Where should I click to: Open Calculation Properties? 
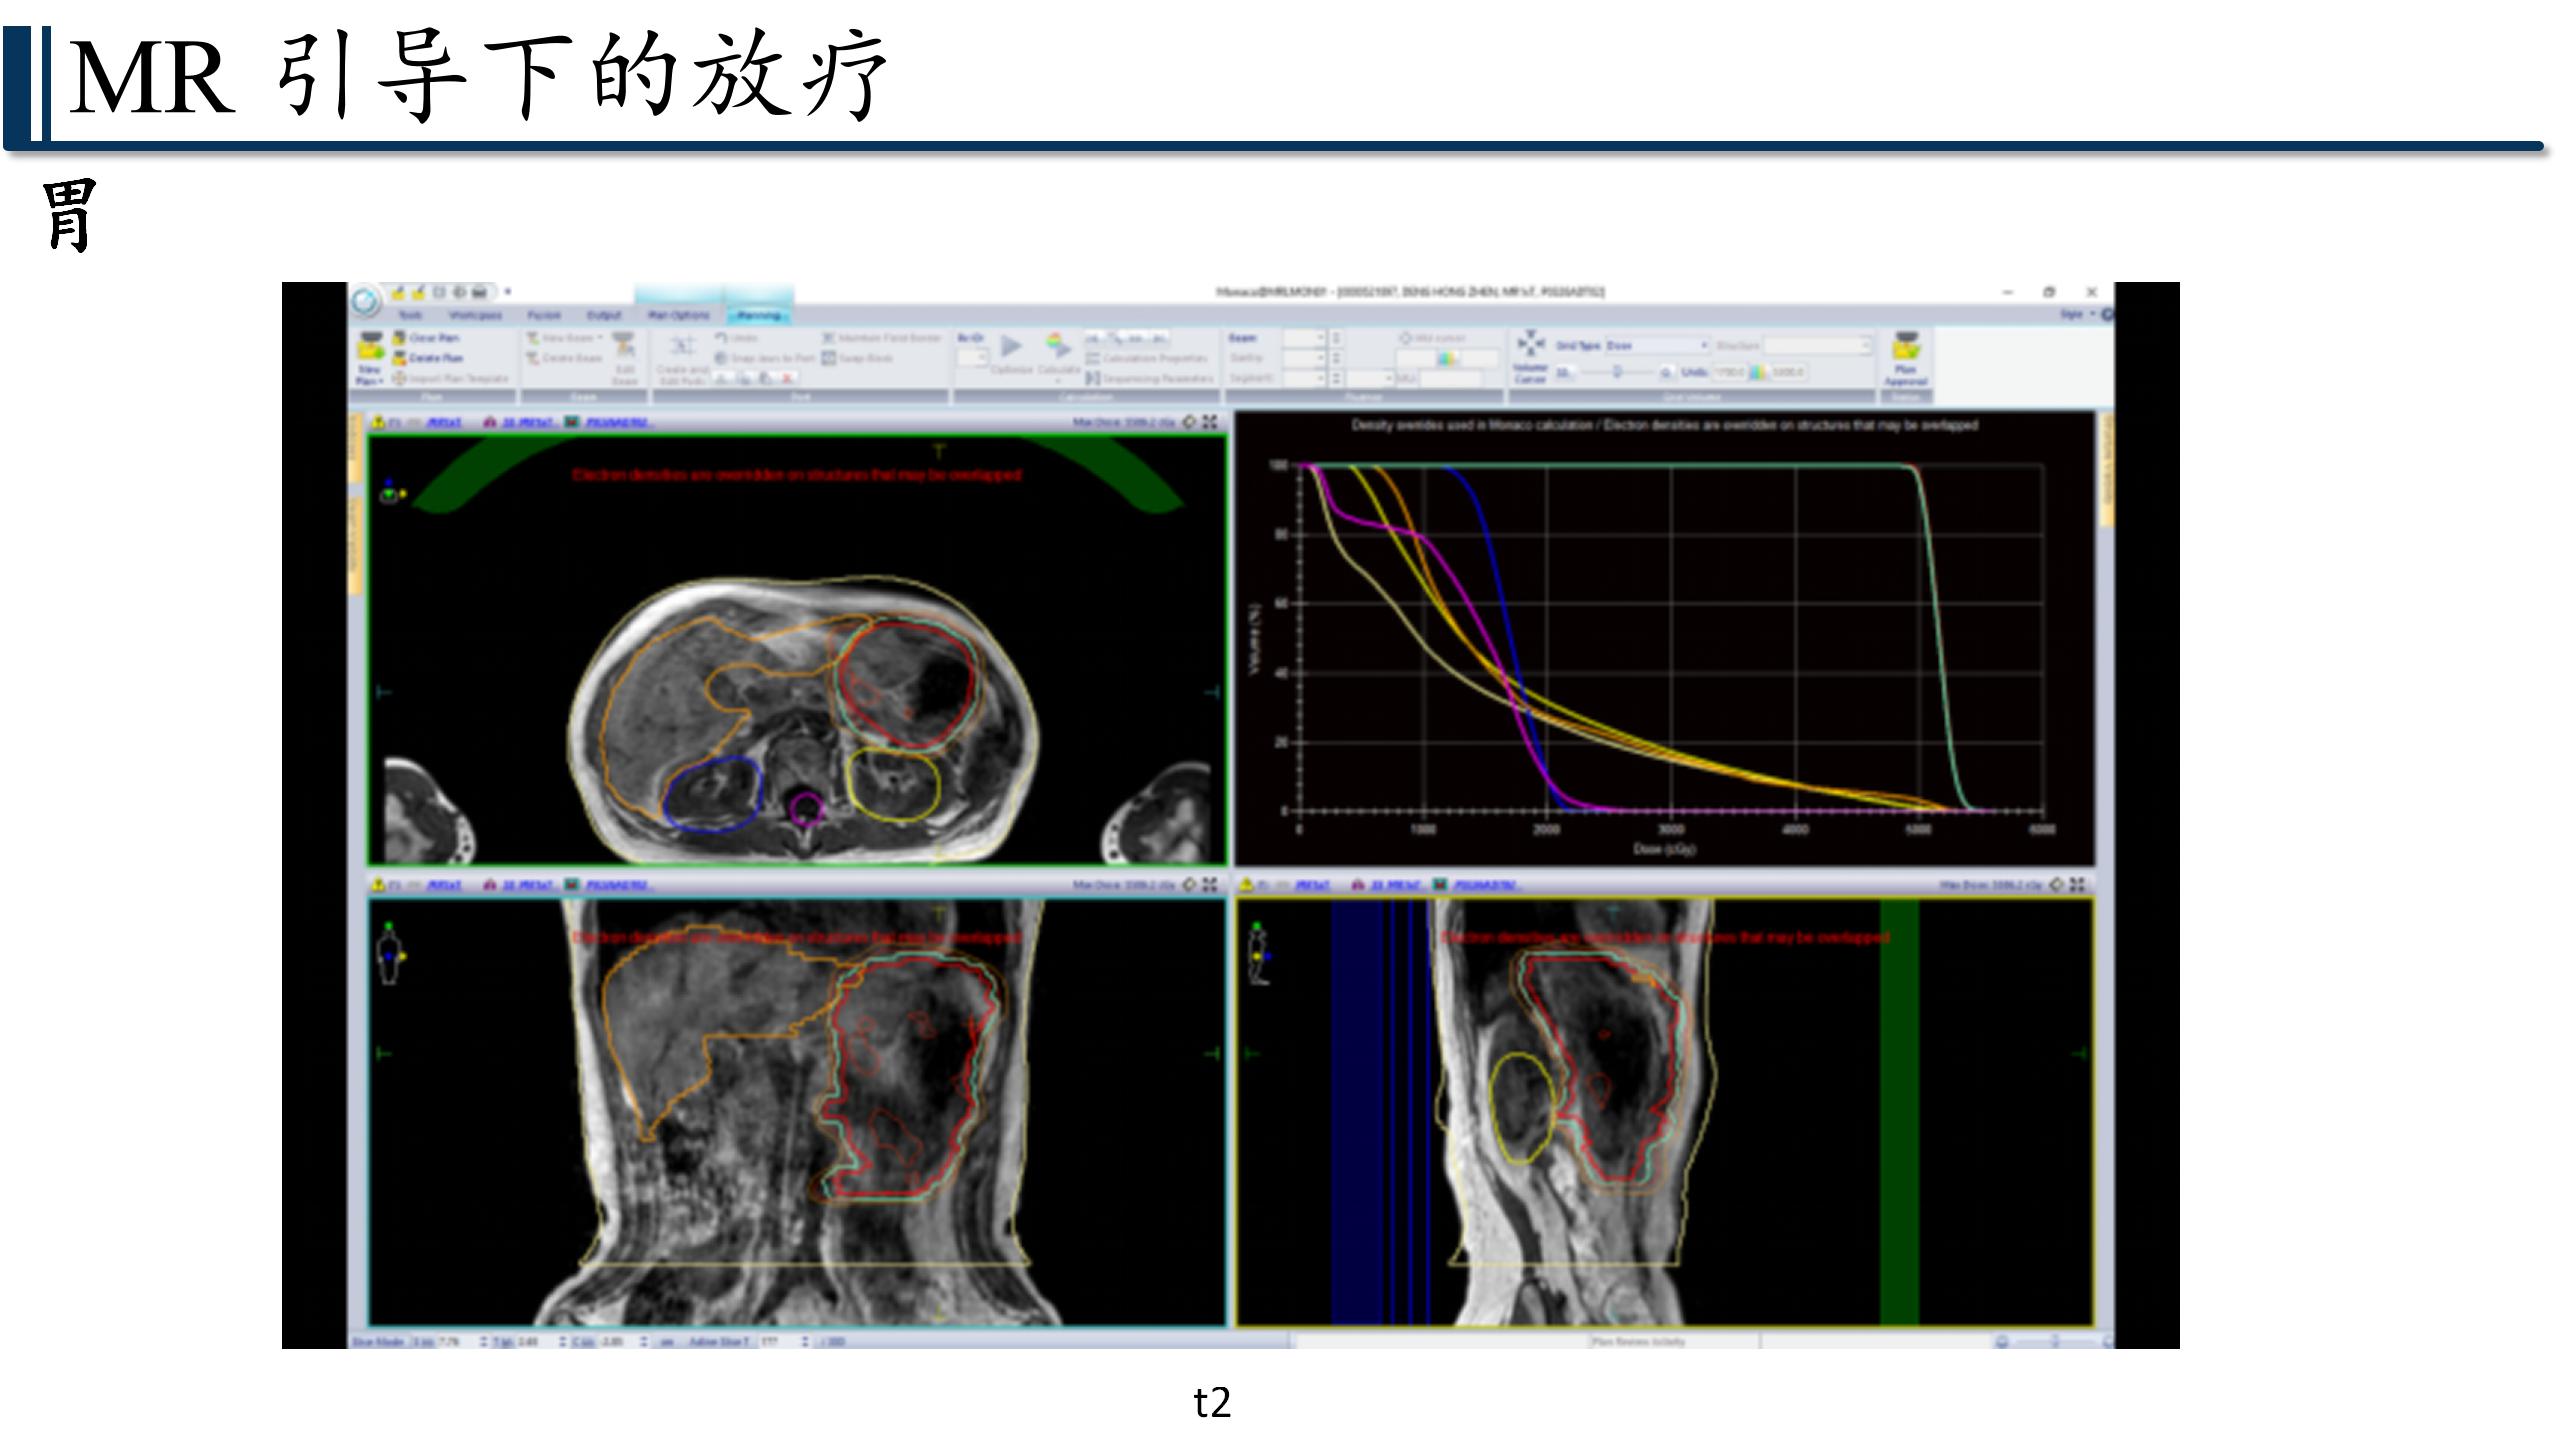1147,358
